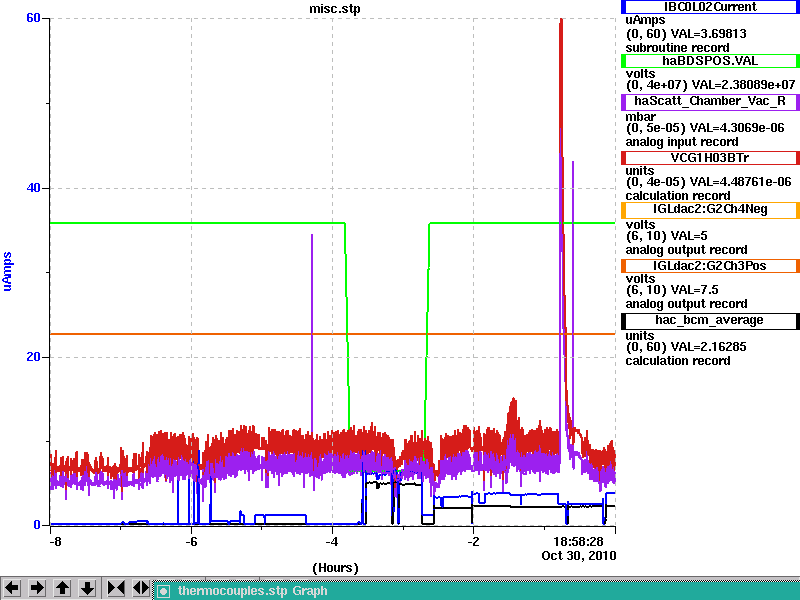Select hac_bcm_average legend button
The image size is (800, 600).
click(x=710, y=320)
